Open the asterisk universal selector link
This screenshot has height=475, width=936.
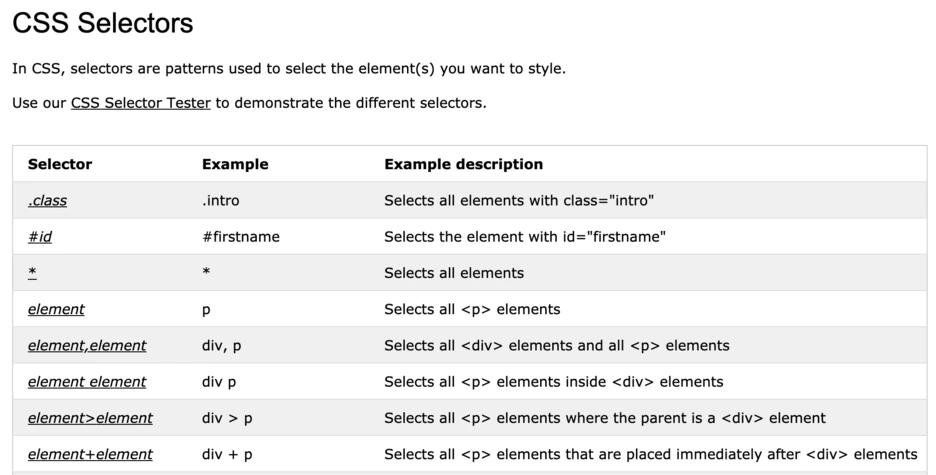pos(32,273)
